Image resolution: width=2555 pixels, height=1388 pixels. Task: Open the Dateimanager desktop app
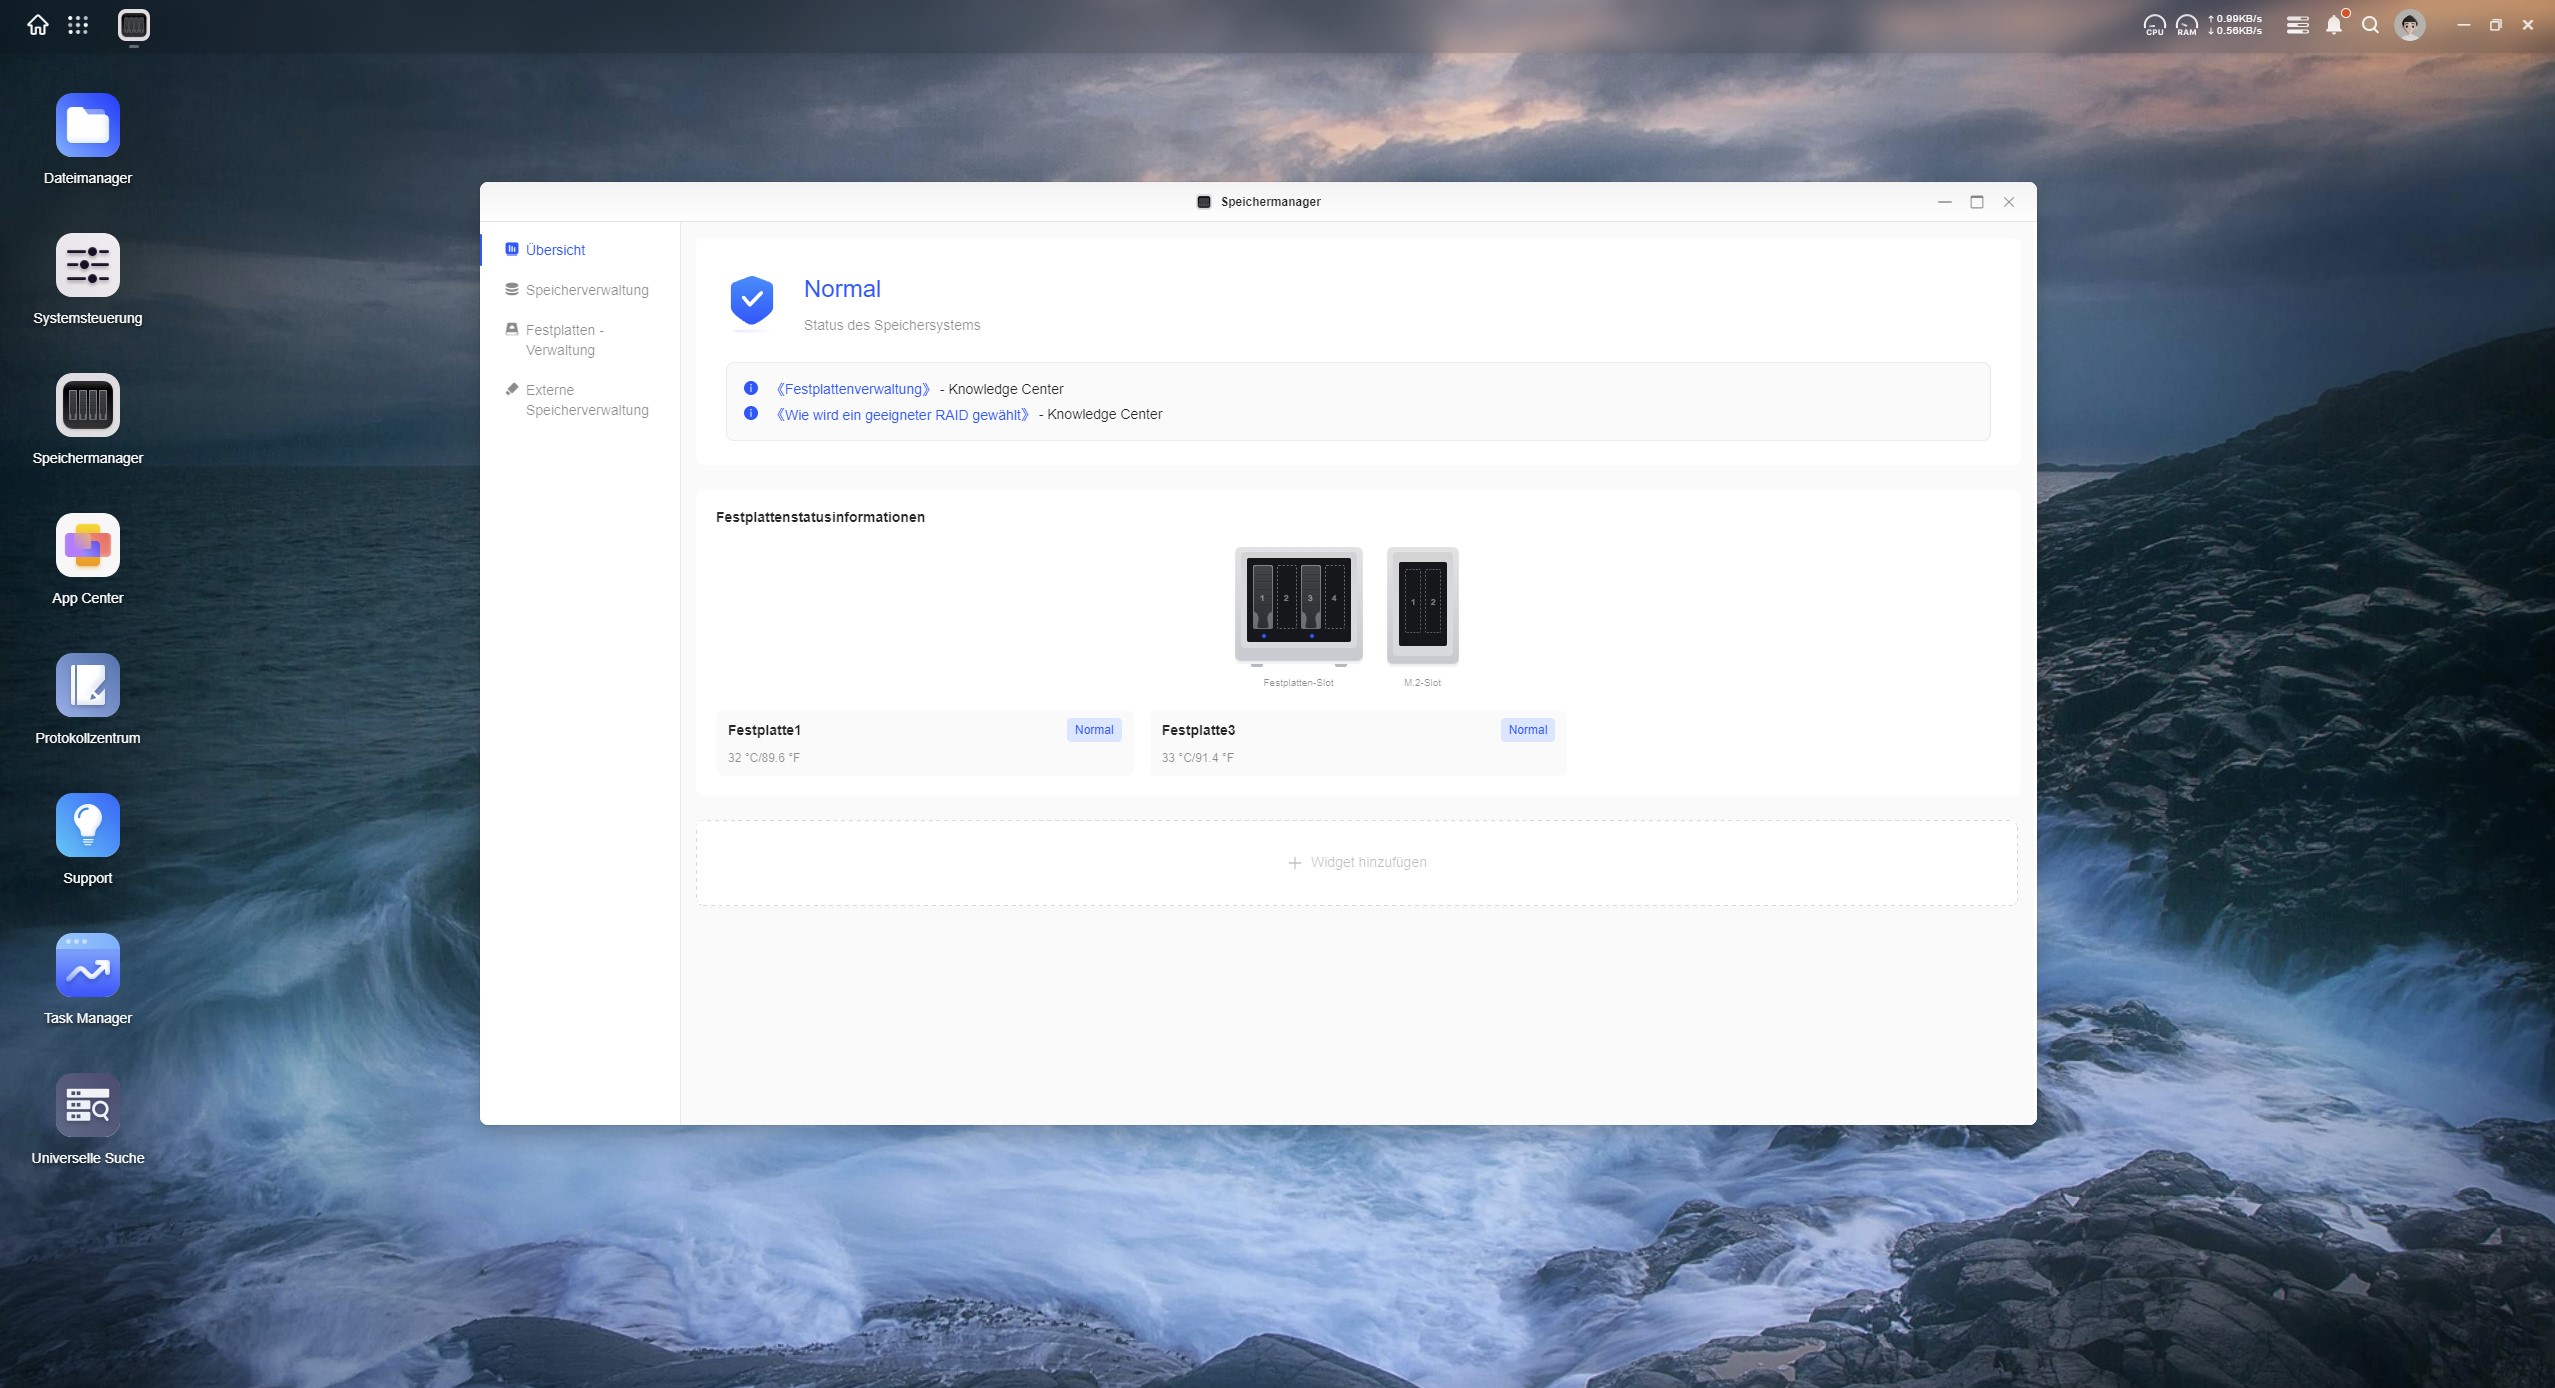coord(88,126)
